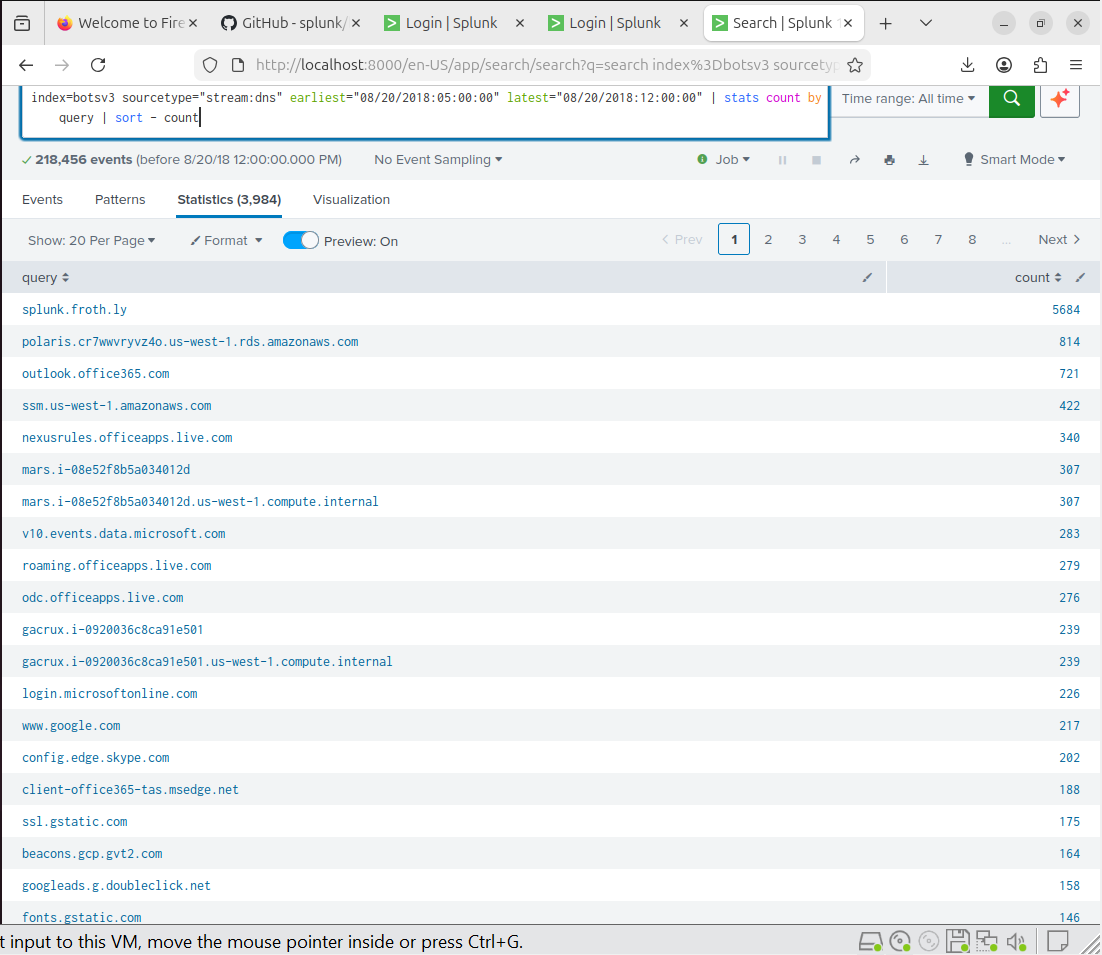
Task: Click the beacons.gcp.gvt2.com query
Action: point(92,854)
